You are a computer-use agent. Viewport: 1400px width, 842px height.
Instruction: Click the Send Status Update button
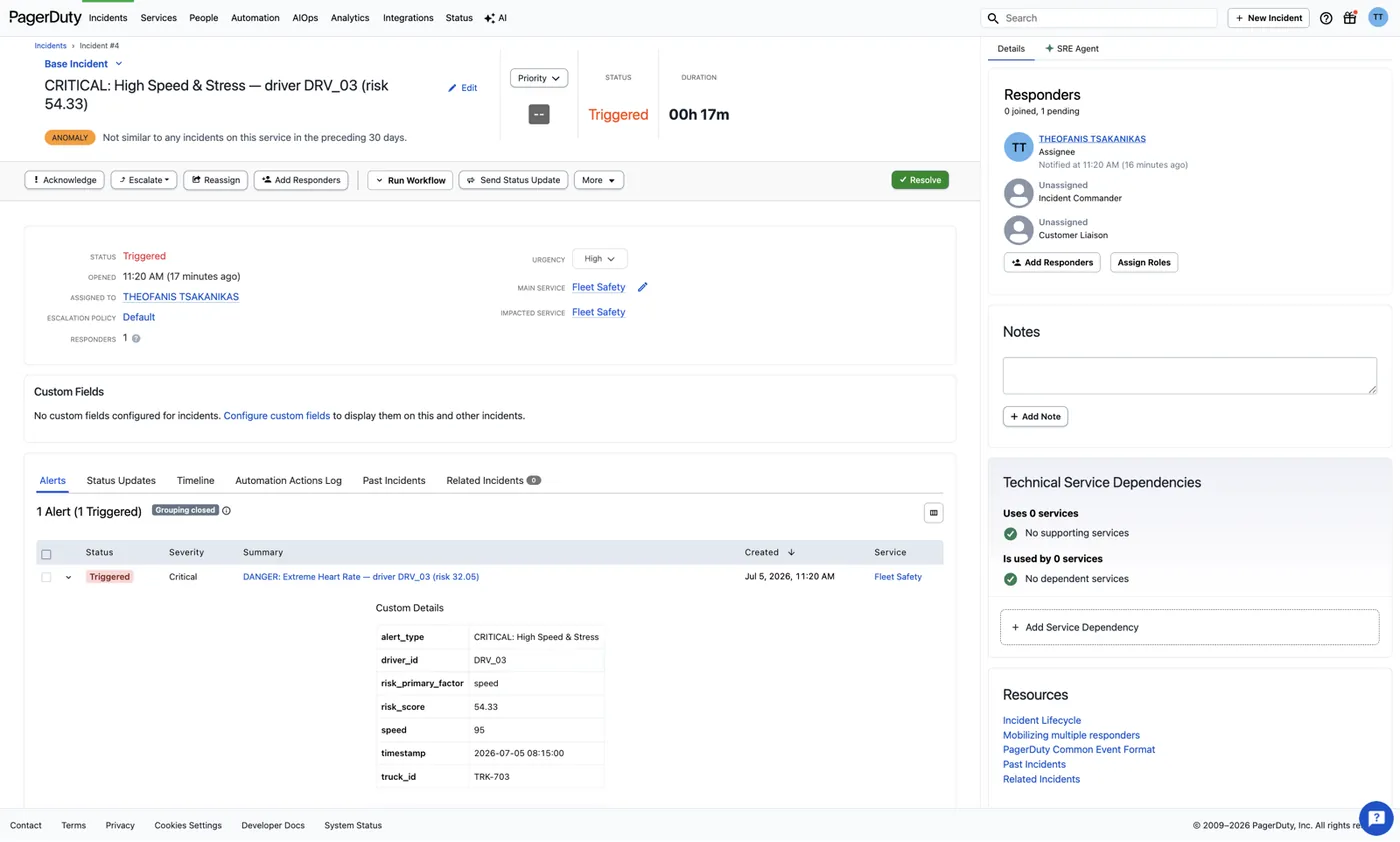[513, 180]
